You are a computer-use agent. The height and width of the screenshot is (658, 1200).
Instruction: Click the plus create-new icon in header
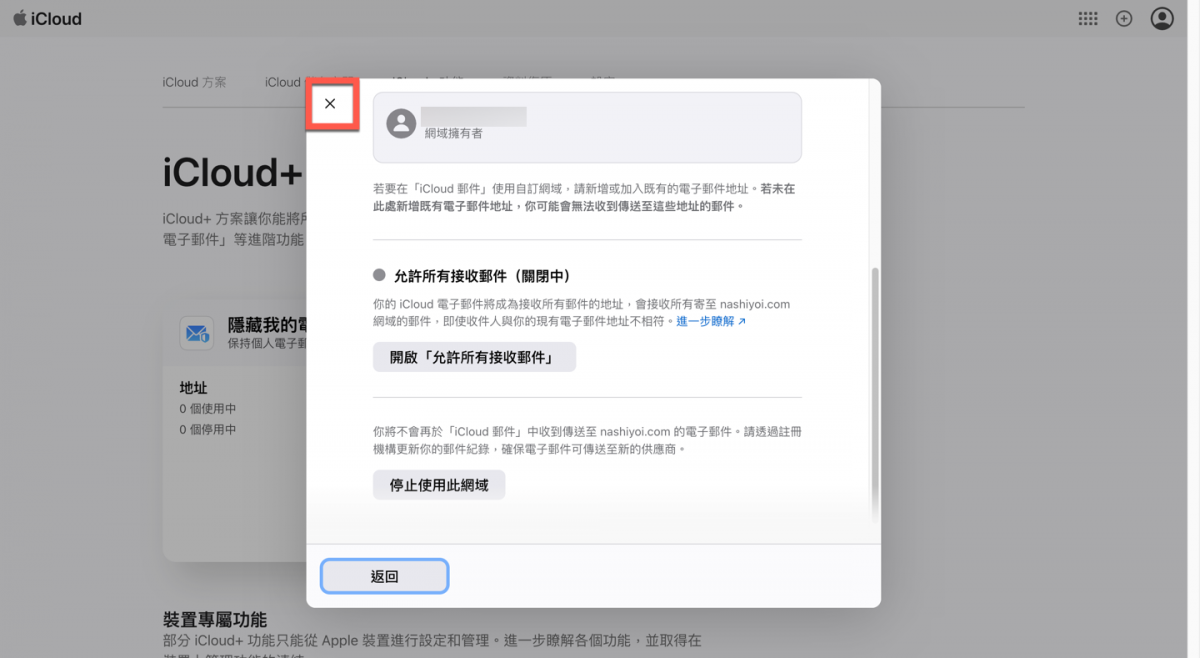1124,19
